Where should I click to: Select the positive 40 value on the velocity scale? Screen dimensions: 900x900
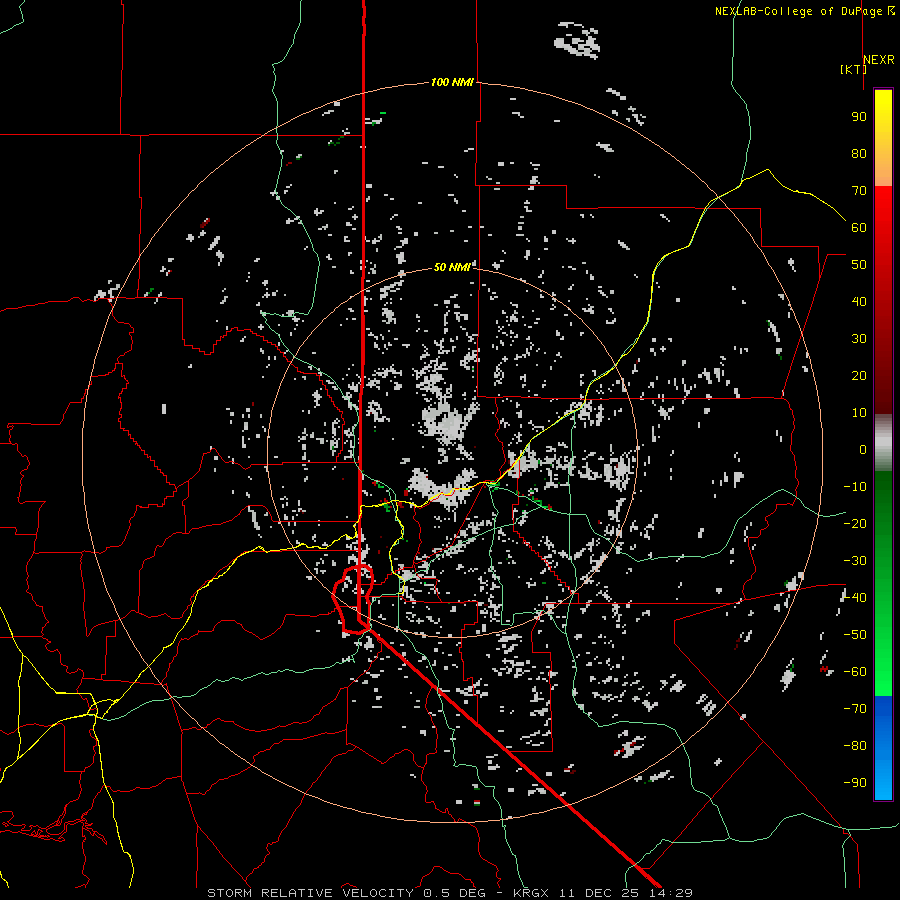(859, 302)
